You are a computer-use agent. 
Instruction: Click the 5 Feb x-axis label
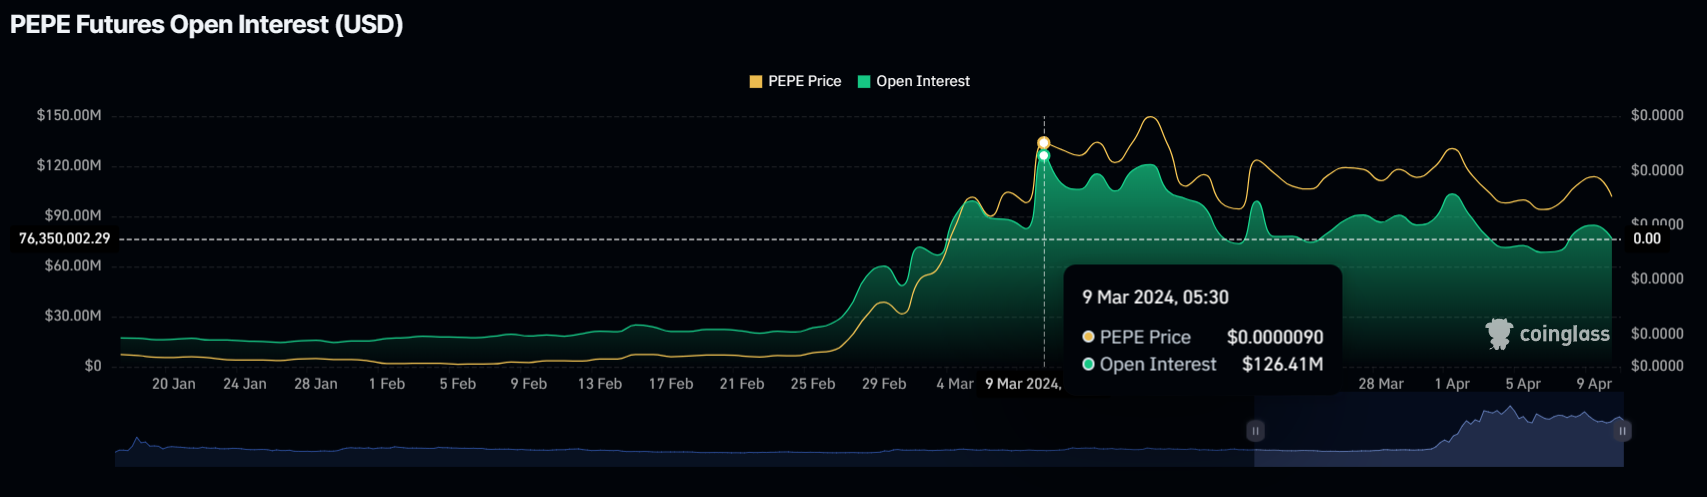pyautogui.click(x=457, y=384)
